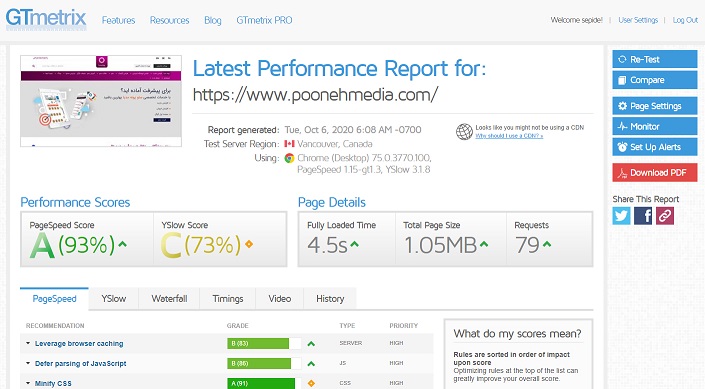Click the YSlow Score C (73%) value
This screenshot has width=705, height=389.
click(201, 245)
